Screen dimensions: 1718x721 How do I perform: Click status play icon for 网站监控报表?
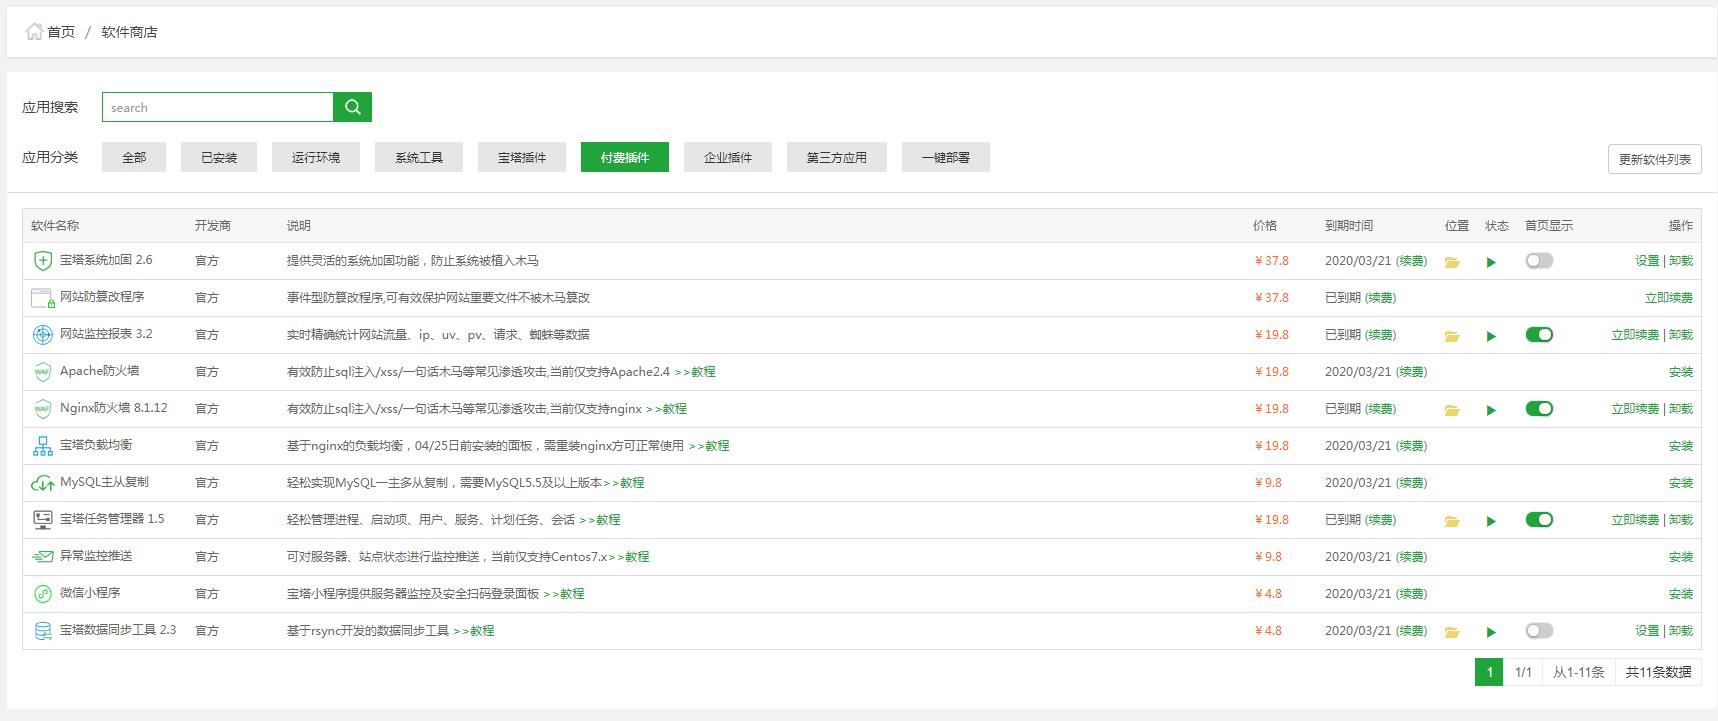click(x=1491, y=336)
